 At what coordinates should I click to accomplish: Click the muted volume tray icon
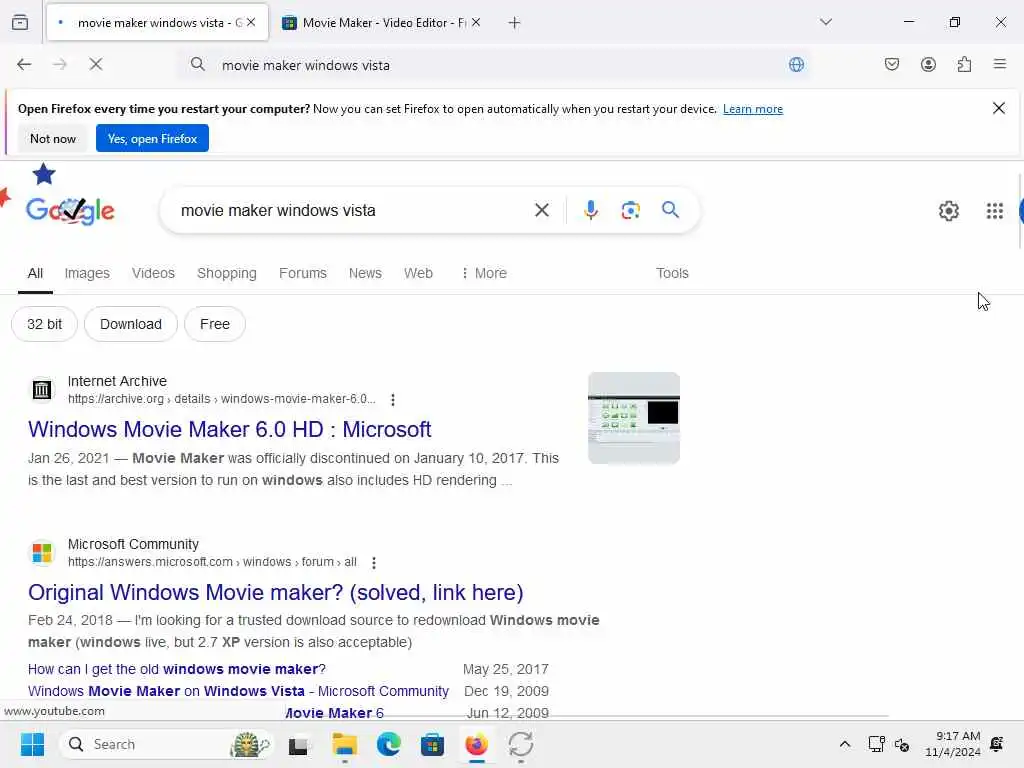[903, 744]
